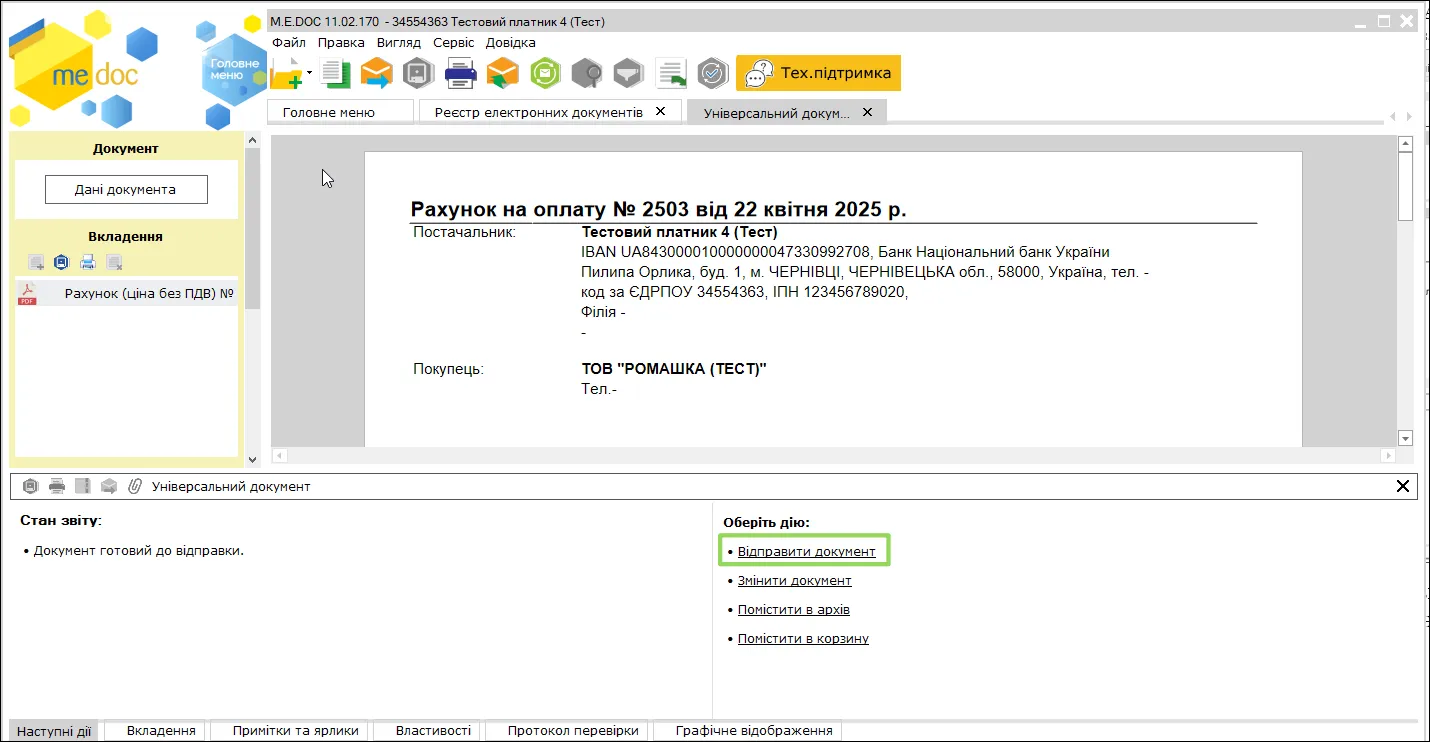Click the supplier name Тестовий платник 4 (Тест)
This screenshot has height=742, width=1430.
(x=680, y=232)
